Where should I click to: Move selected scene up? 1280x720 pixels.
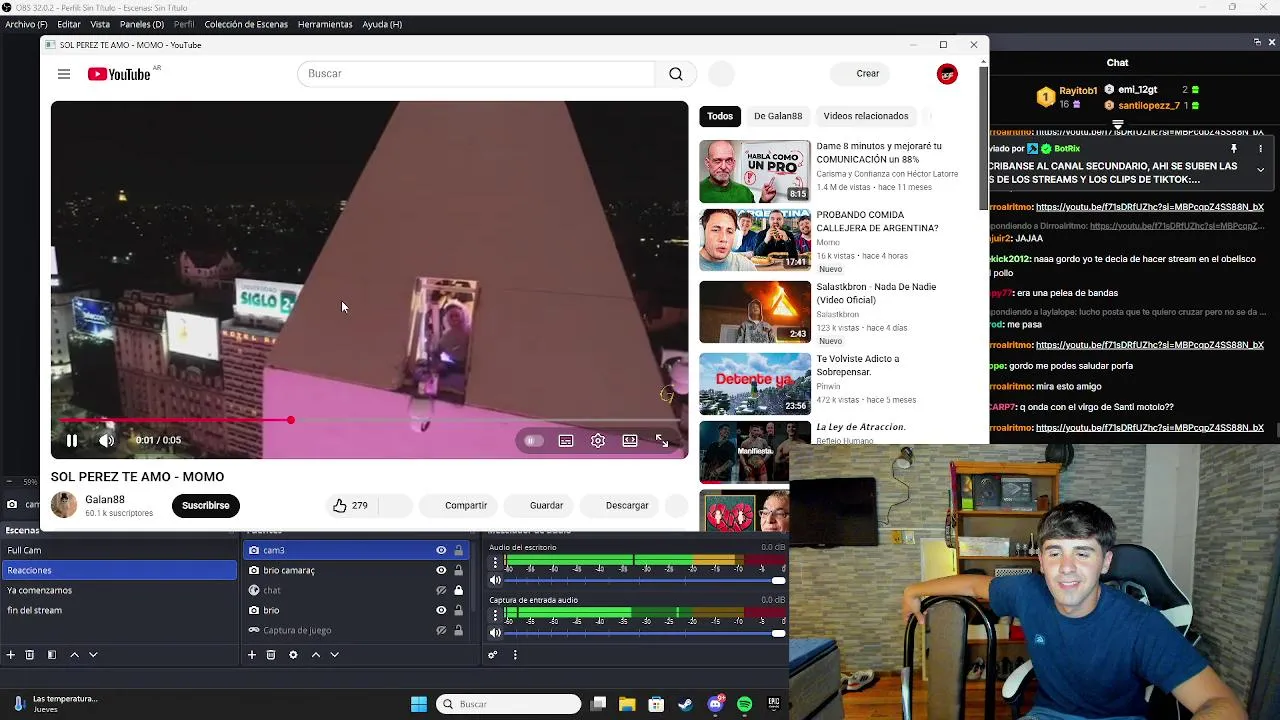74,655
